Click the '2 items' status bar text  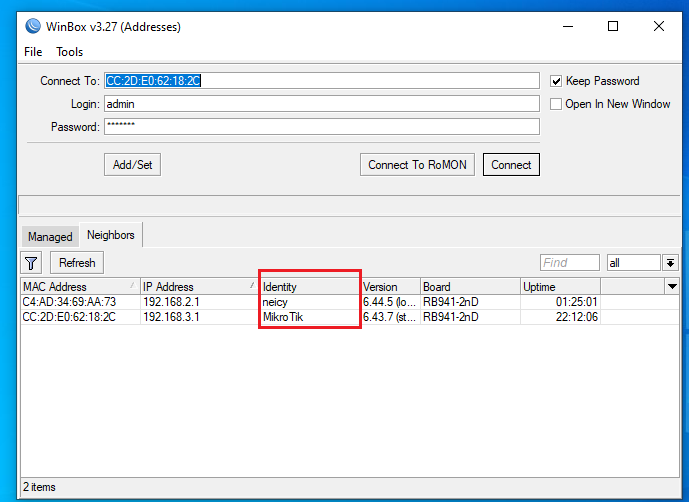click(39, 487)
